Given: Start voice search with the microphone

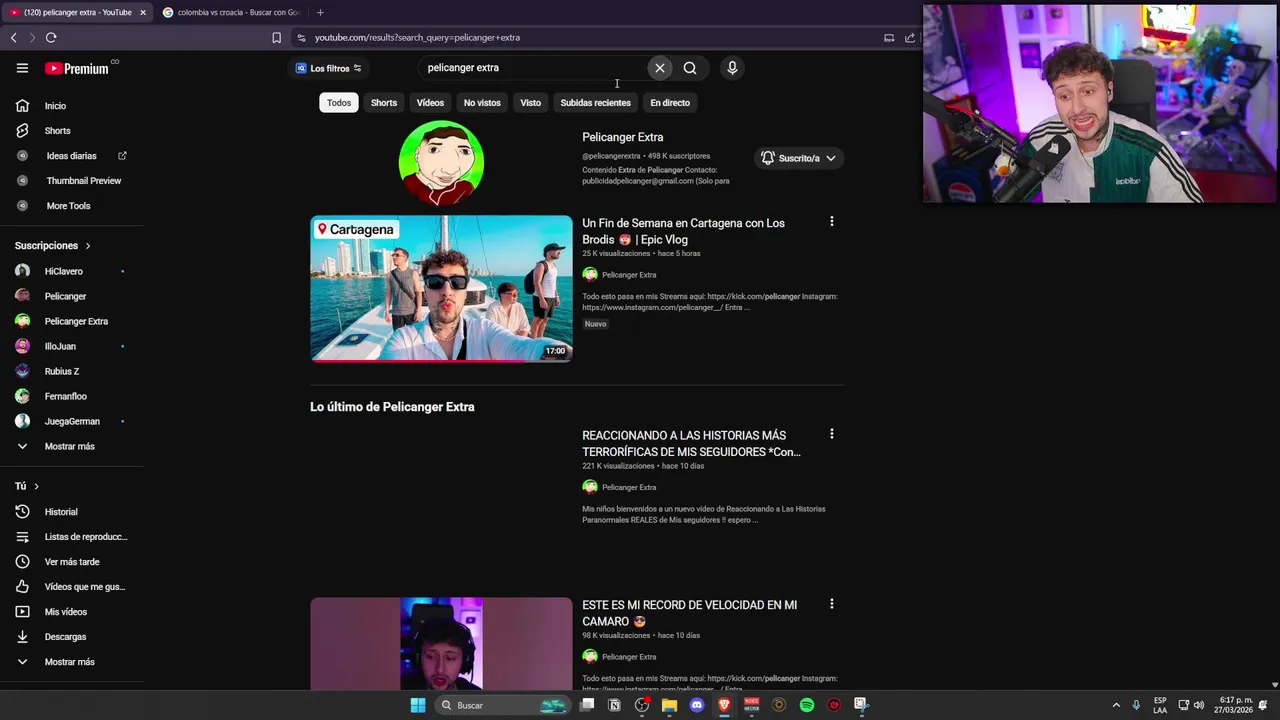Looking at the screenshot, I should tap(732, 68).
